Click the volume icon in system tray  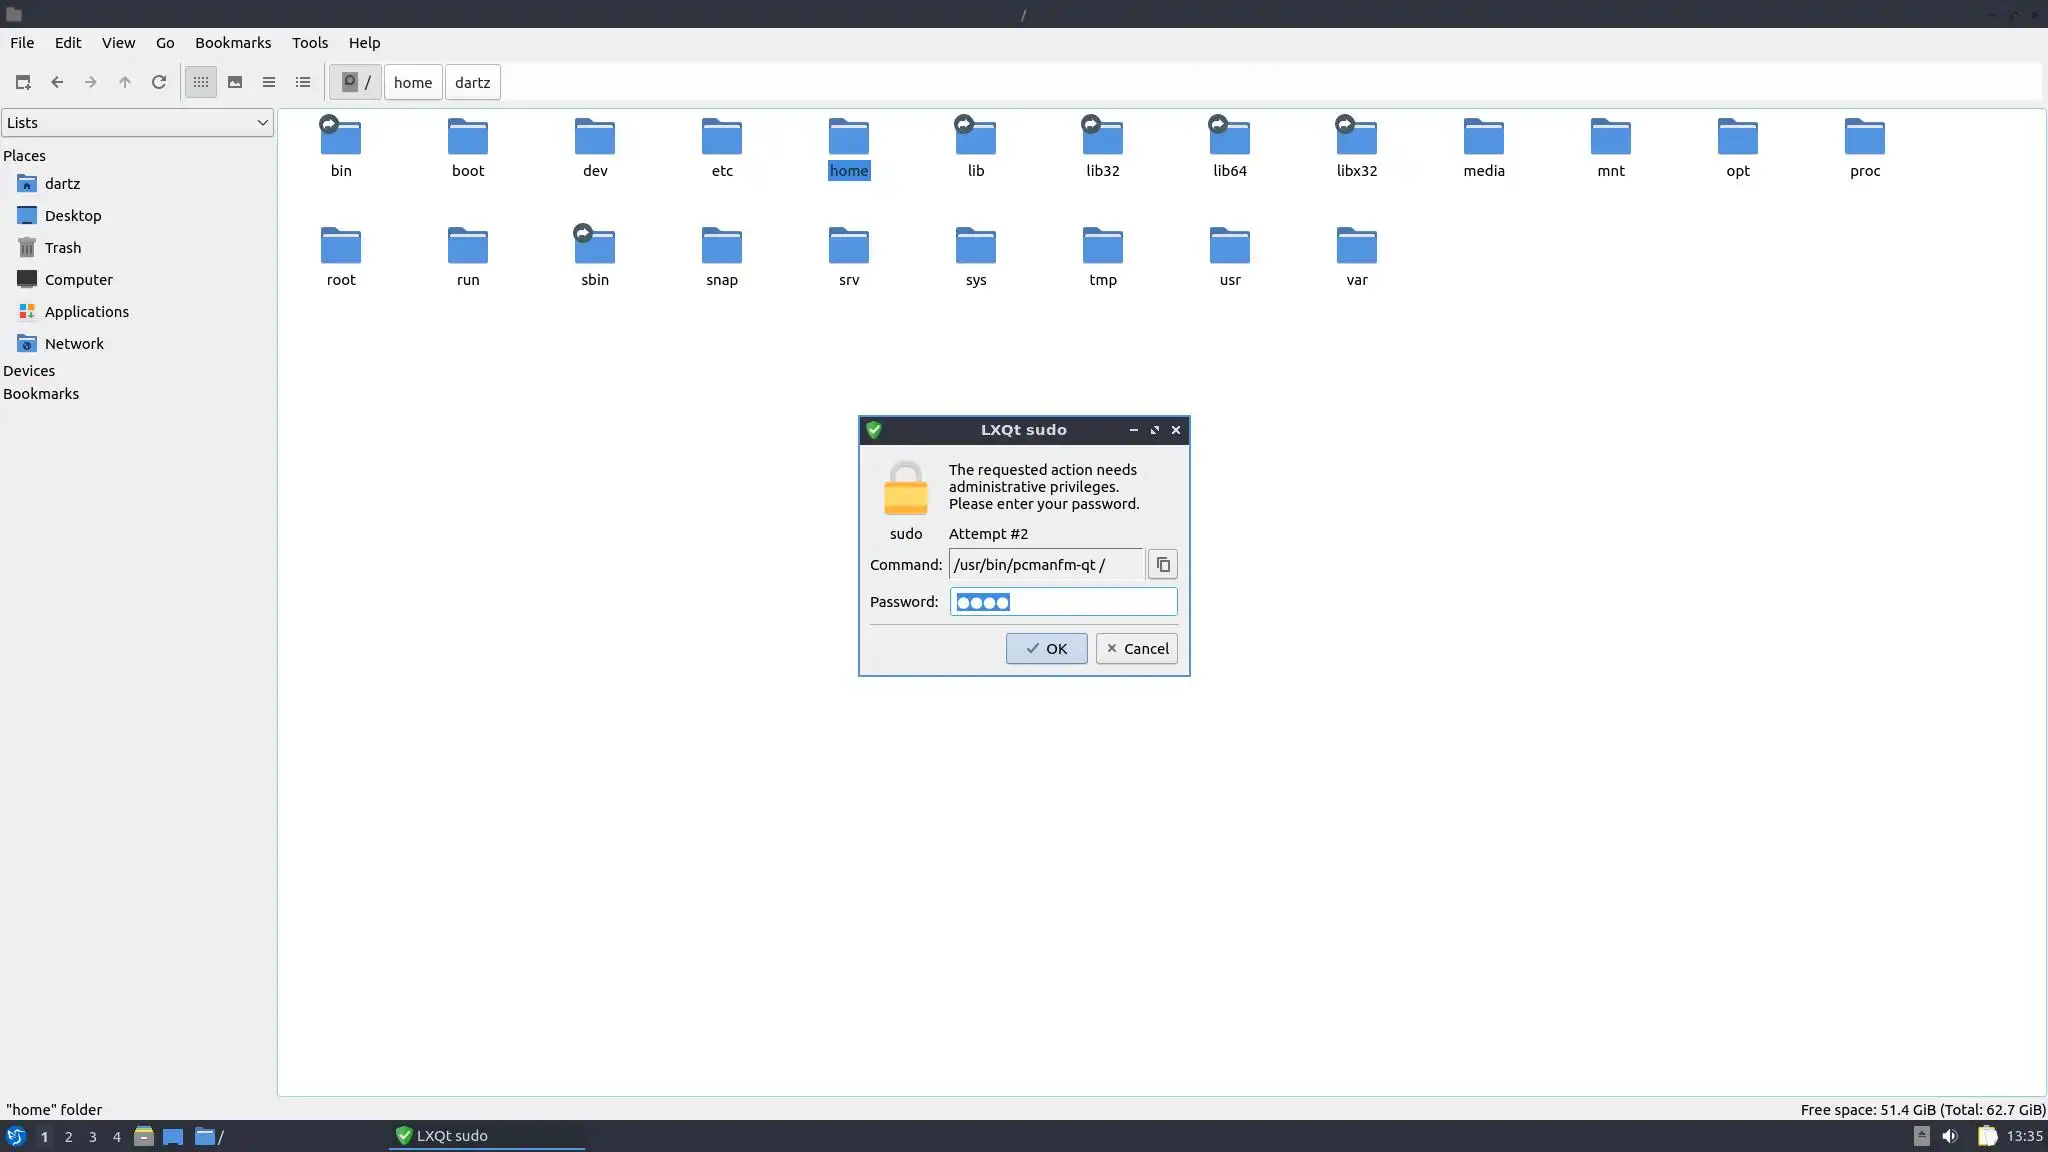click(1950, 1136)
